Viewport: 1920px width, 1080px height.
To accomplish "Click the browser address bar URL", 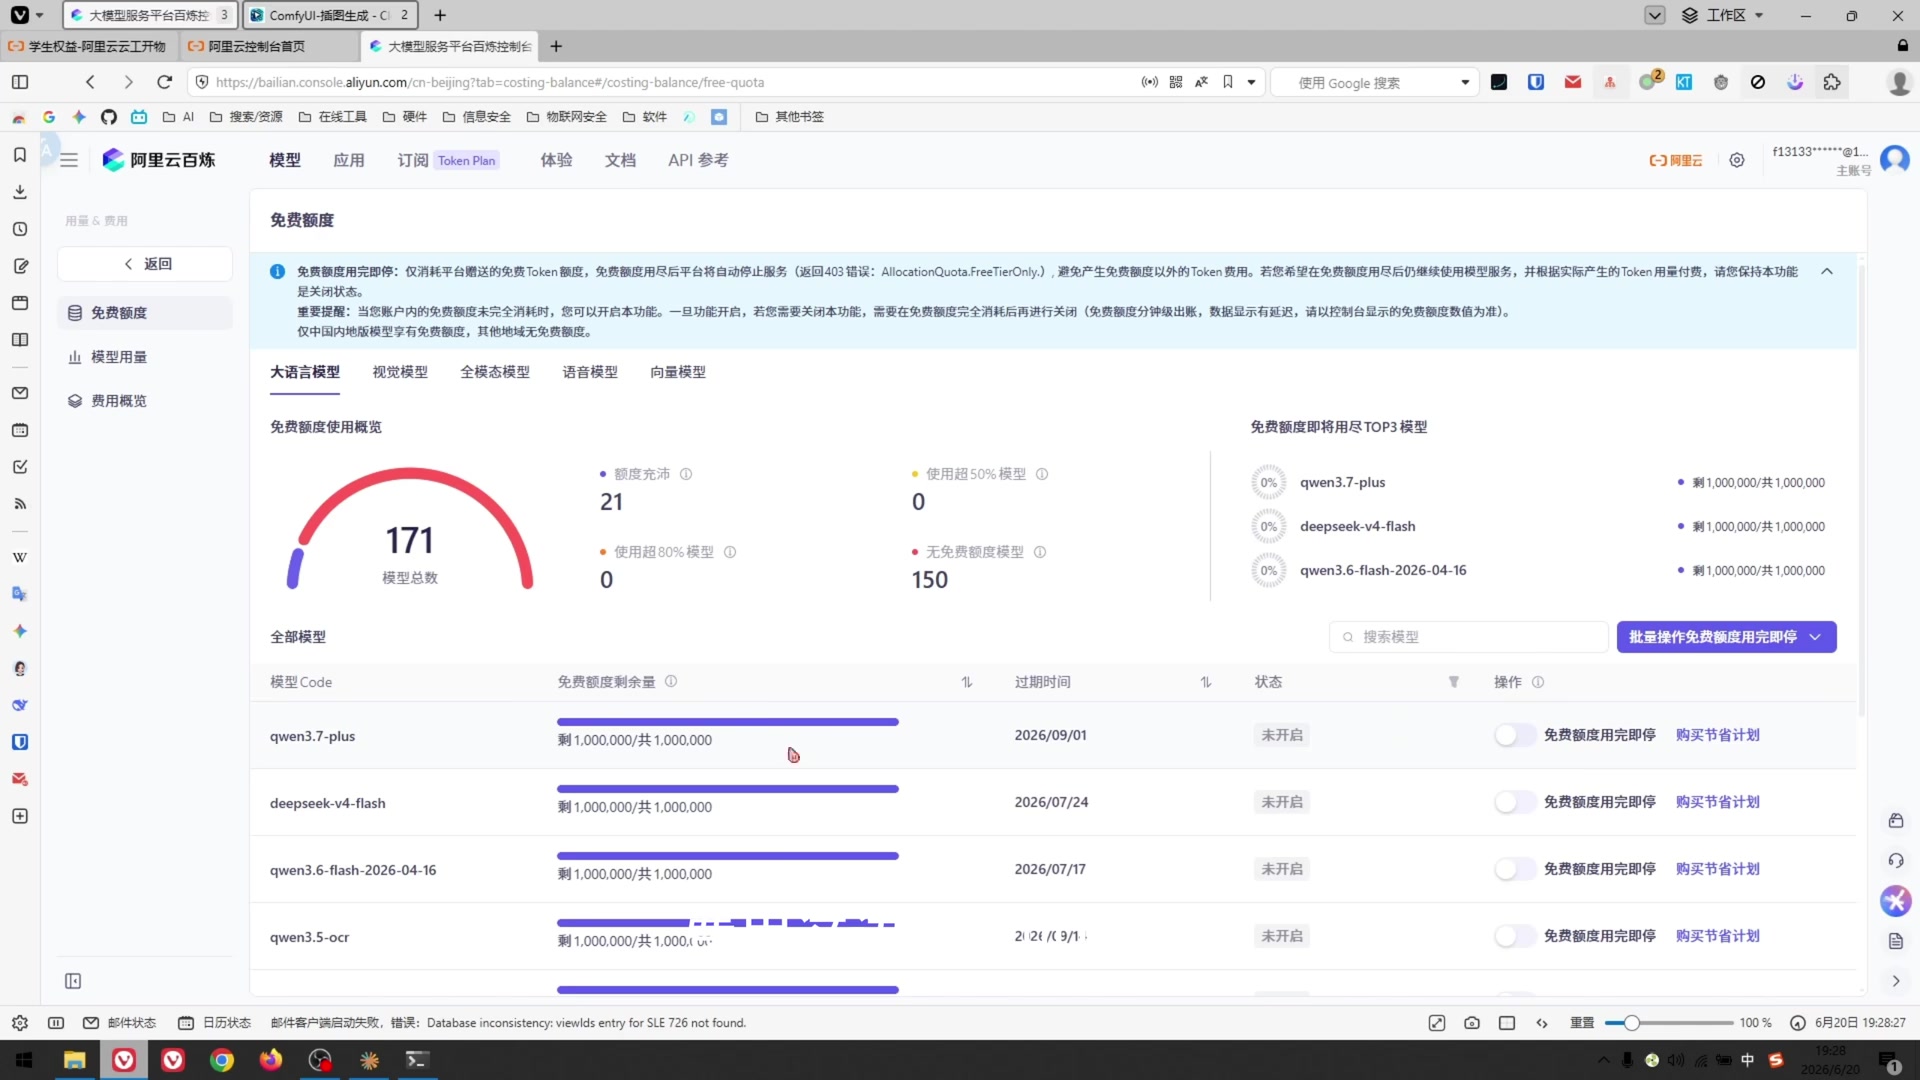I will tap(490, 82).
